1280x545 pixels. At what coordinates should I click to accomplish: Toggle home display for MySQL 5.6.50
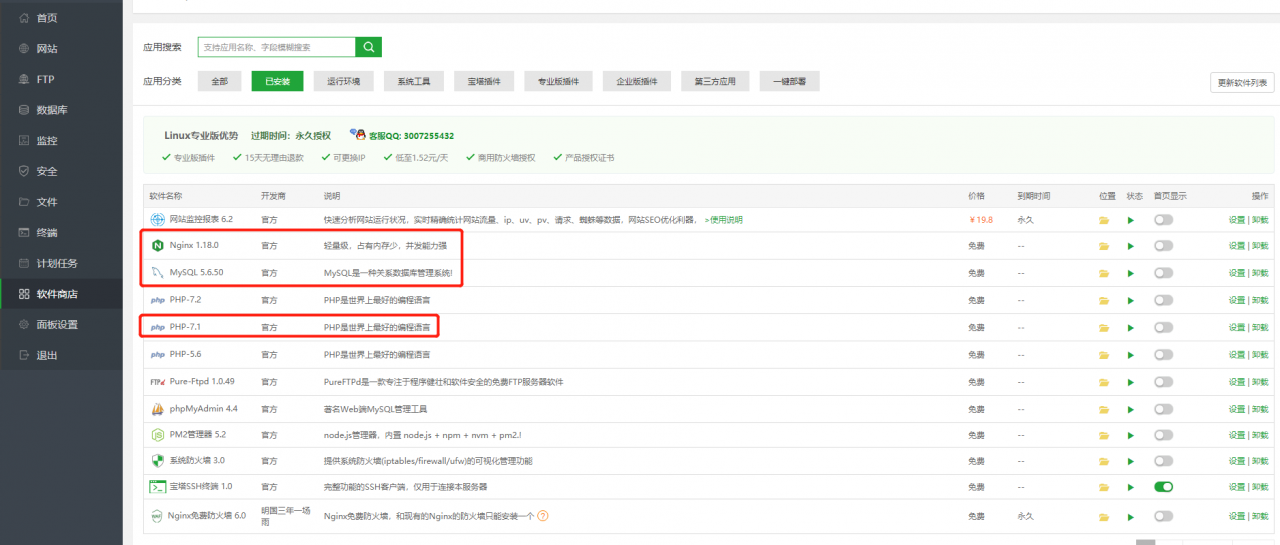pyautogui.click(x=1163, y=273)
